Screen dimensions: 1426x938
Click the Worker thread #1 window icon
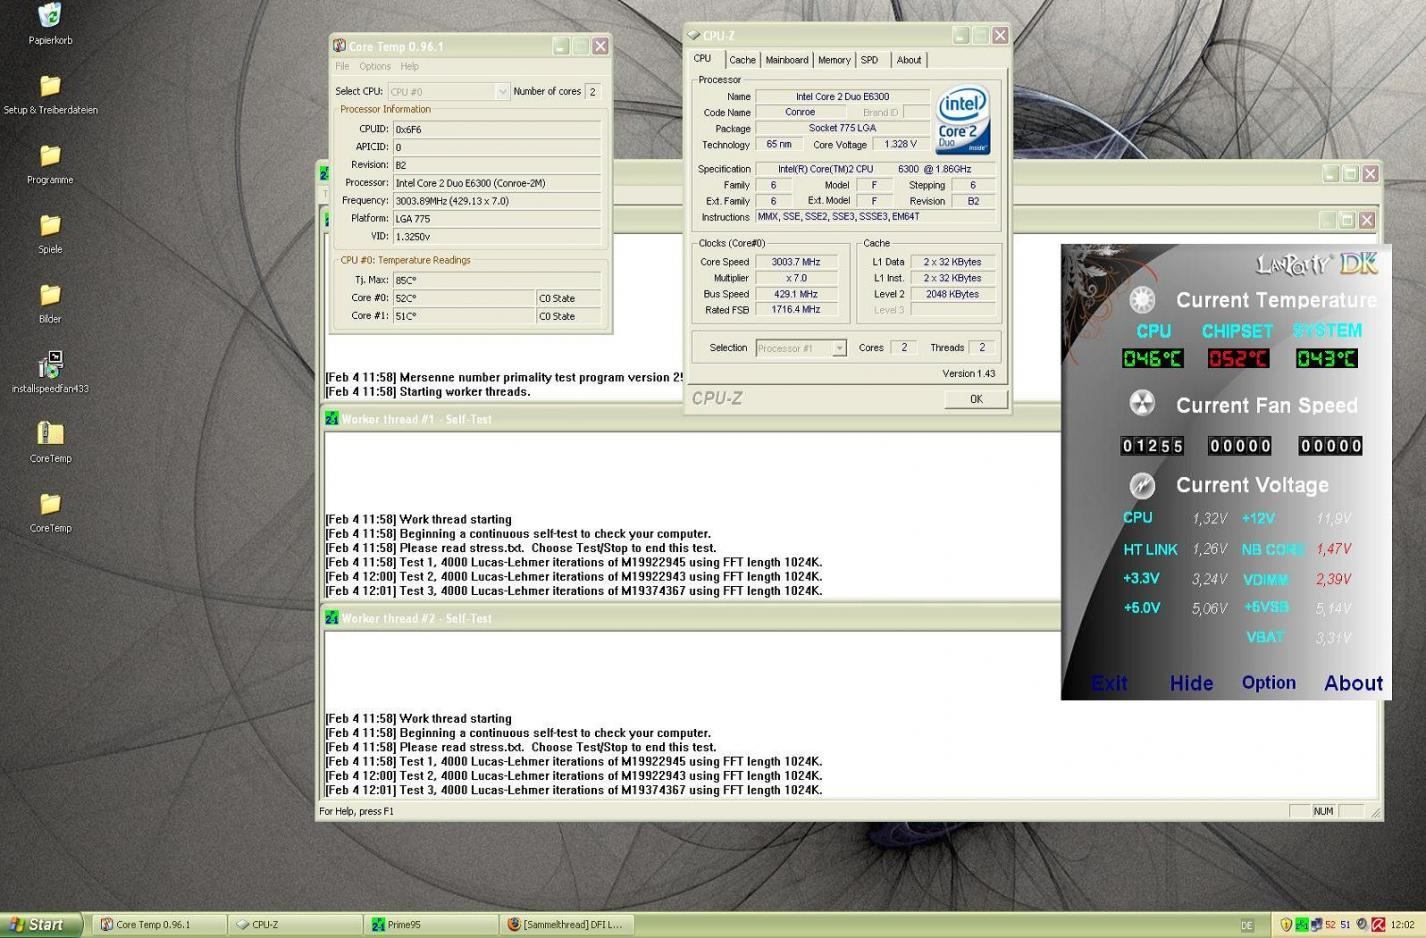pyautogui.click(x=331, y=419)
